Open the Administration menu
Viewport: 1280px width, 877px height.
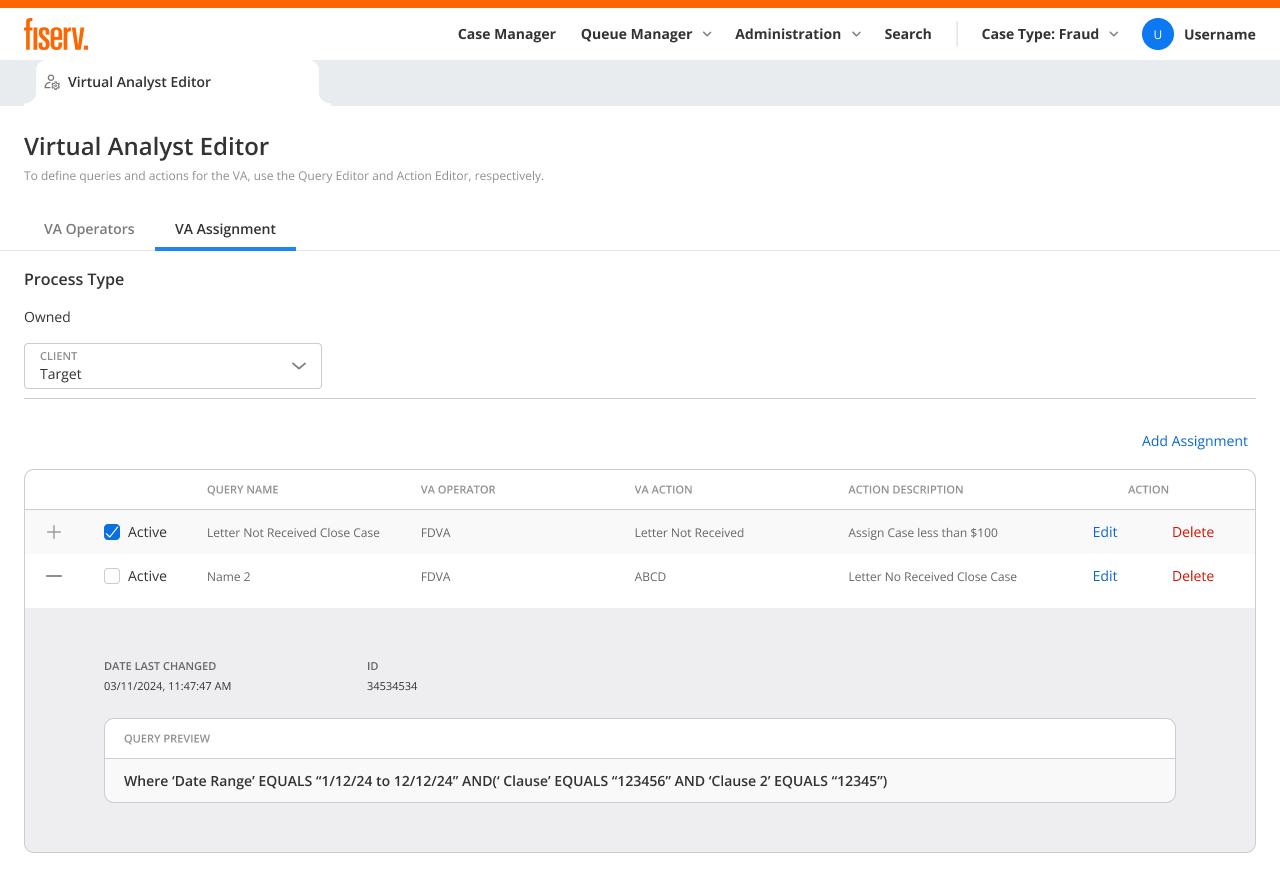coord(798,34)
